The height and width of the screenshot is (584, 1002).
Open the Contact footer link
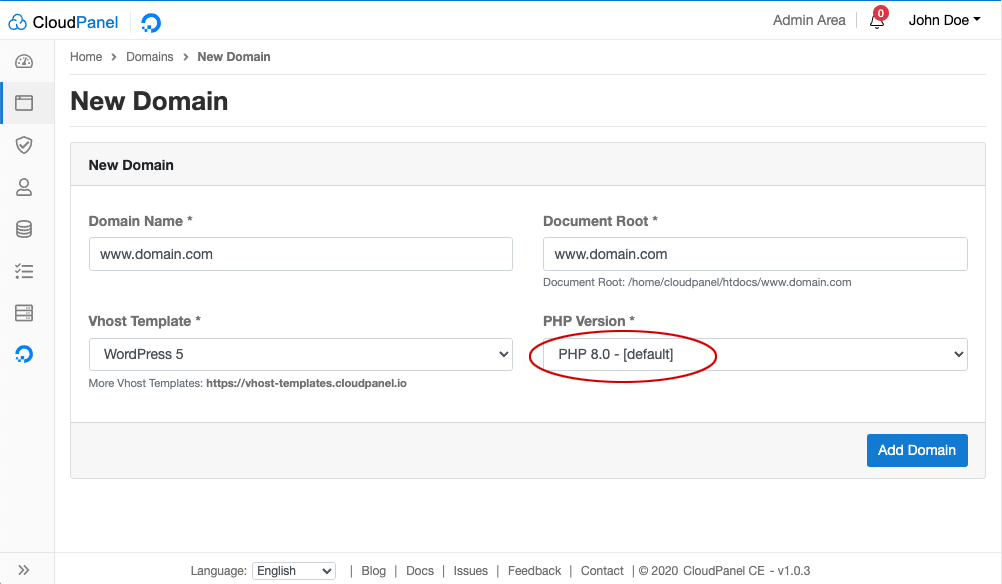tap(602, 571)
